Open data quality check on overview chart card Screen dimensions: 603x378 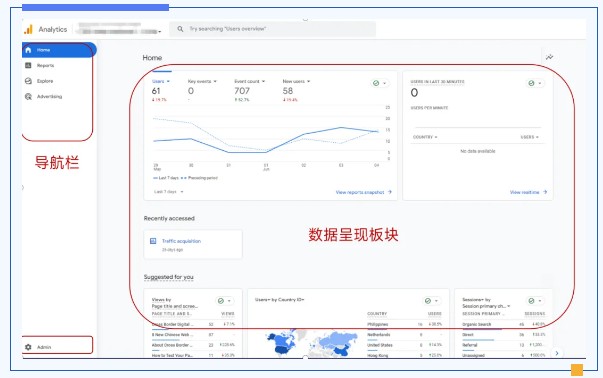(x=380, y=83)
